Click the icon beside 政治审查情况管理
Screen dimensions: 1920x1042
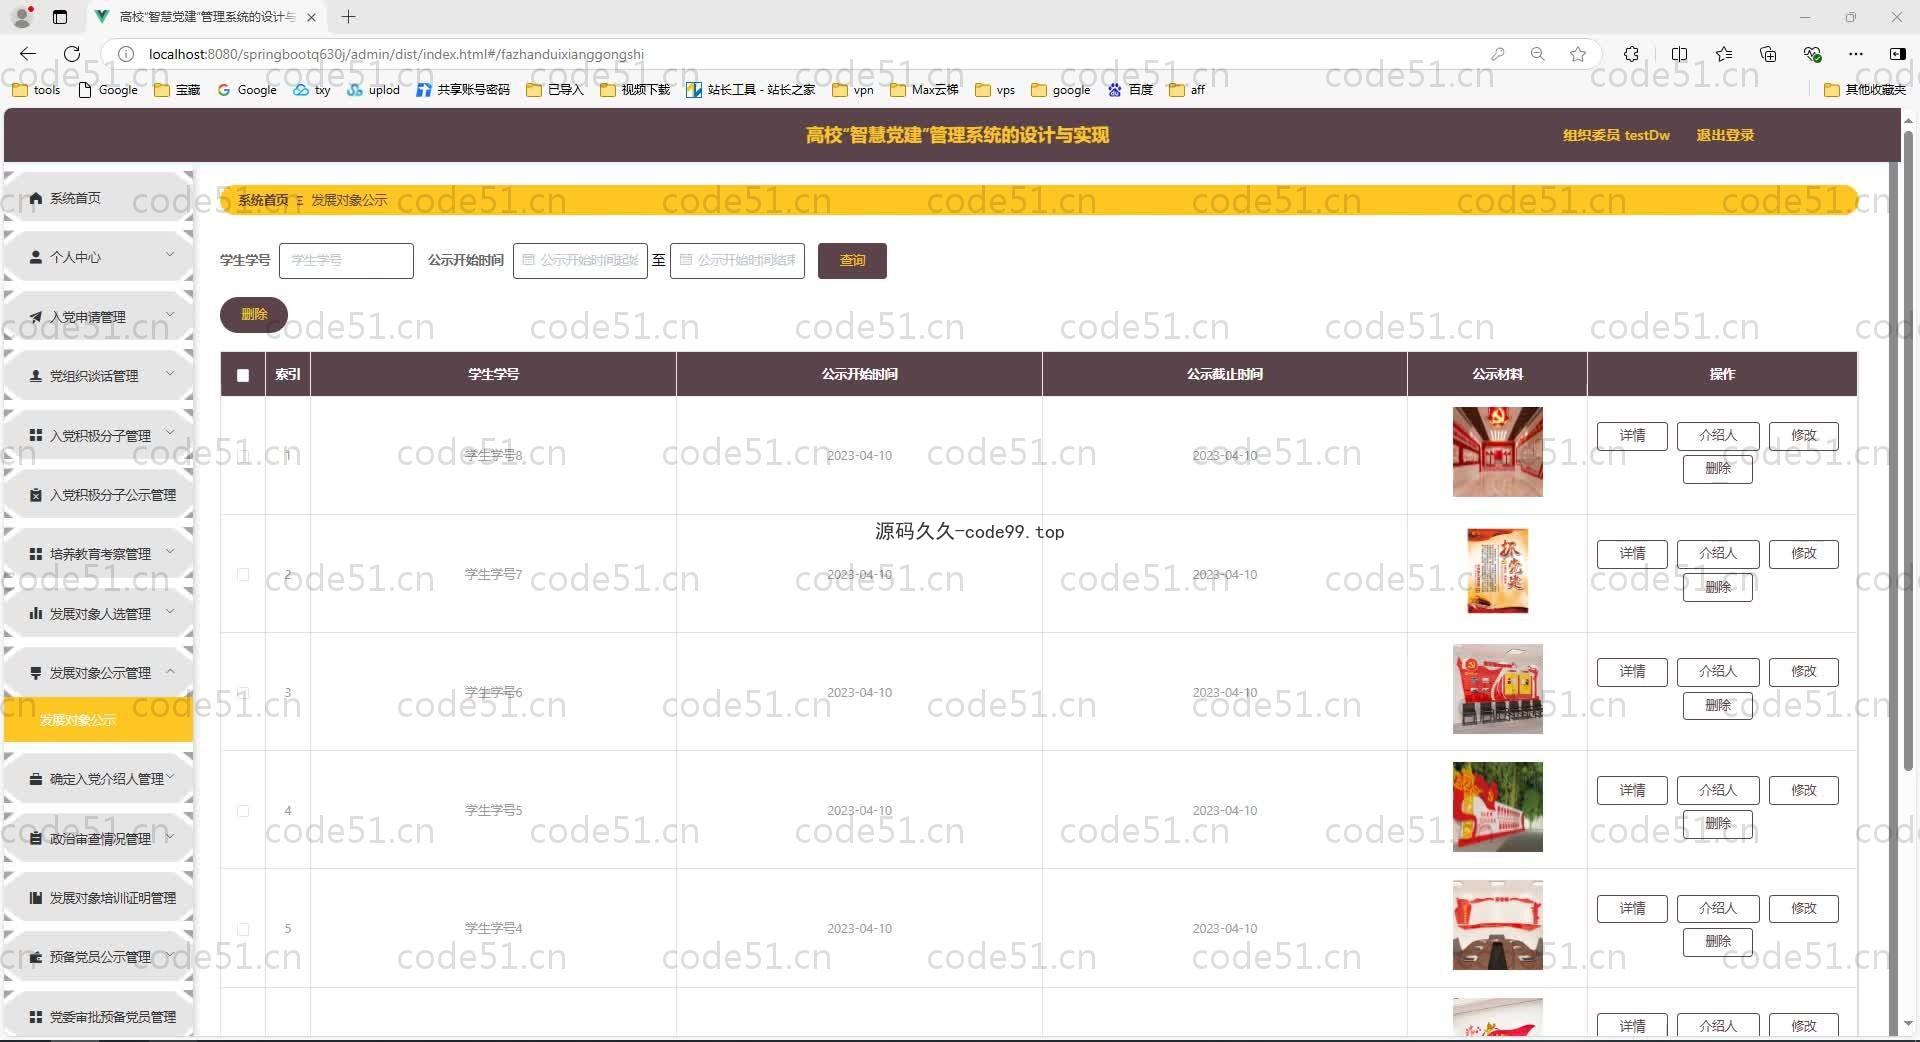click(x=36, y=838)
